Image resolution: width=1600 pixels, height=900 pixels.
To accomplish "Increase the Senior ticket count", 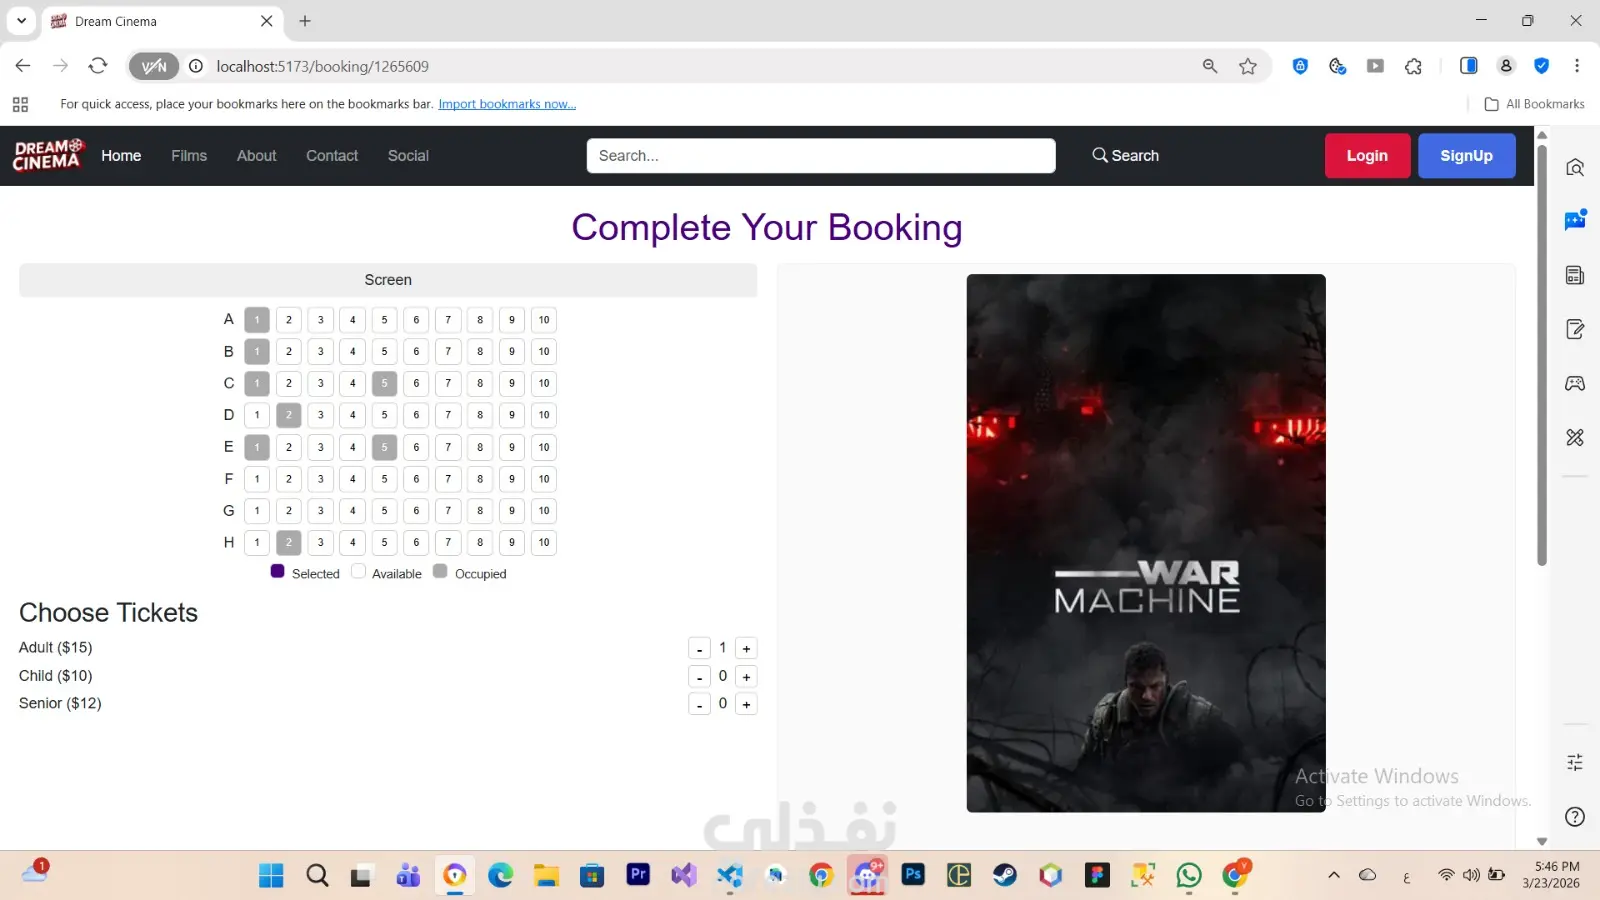I will [x=746, y=705].
